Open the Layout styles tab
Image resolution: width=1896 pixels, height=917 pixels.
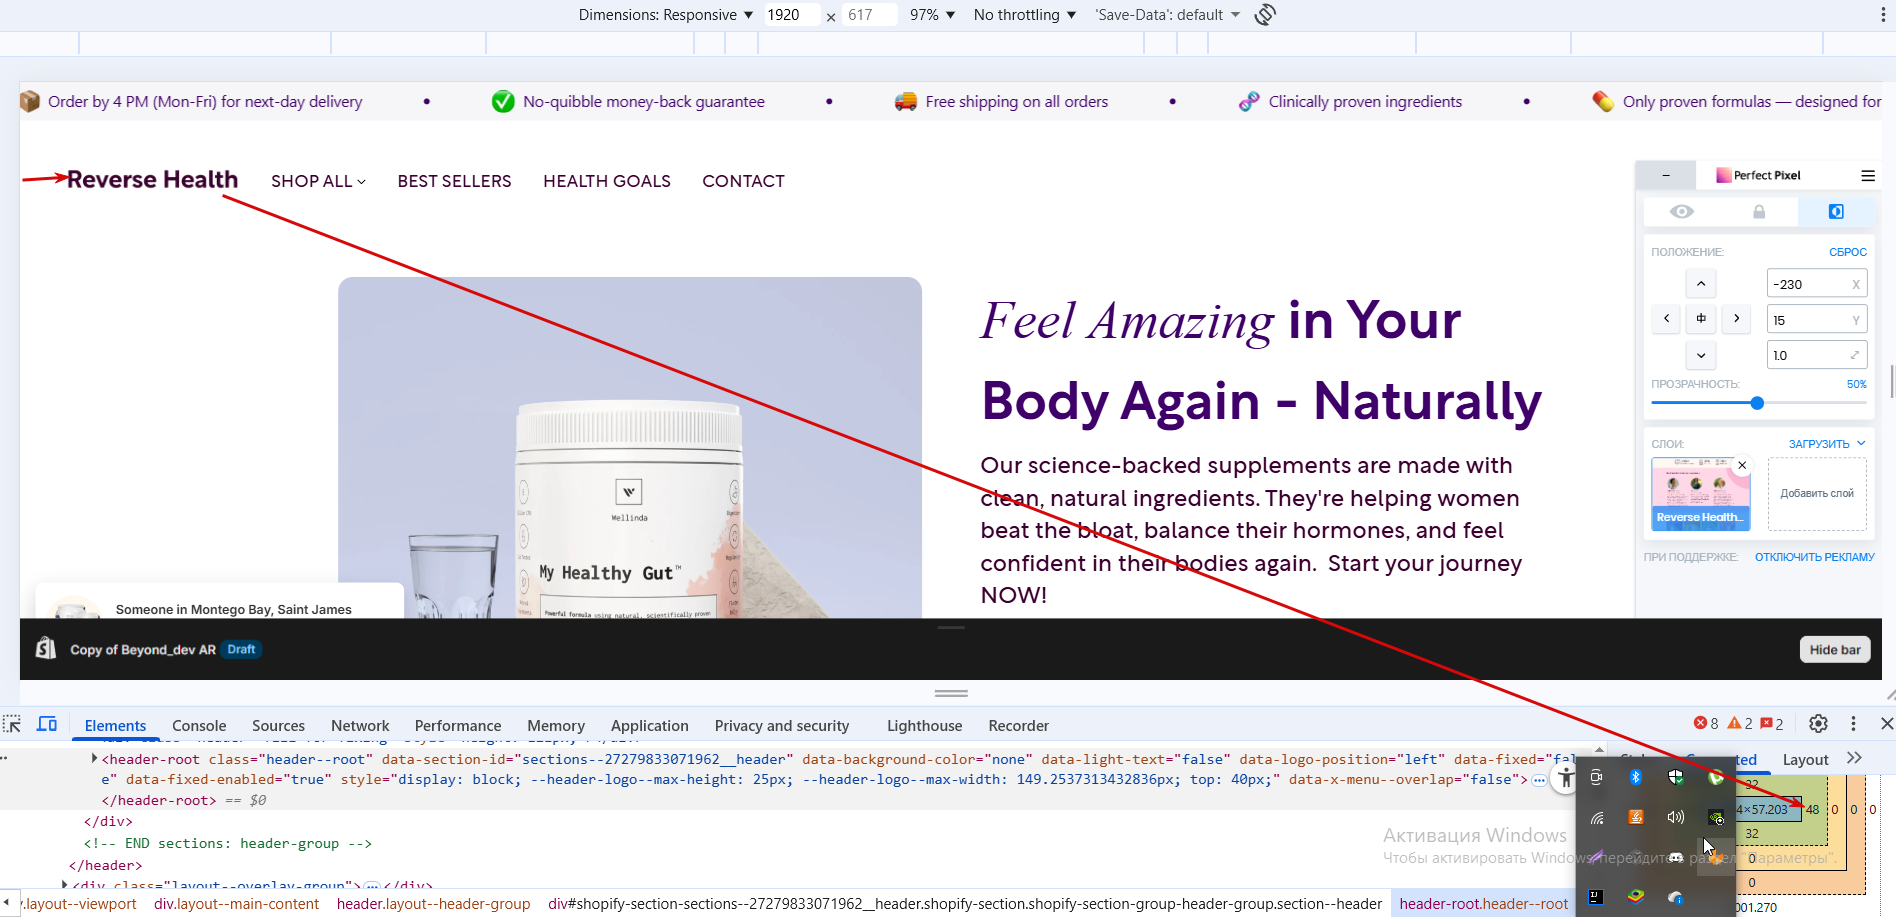1805,760
